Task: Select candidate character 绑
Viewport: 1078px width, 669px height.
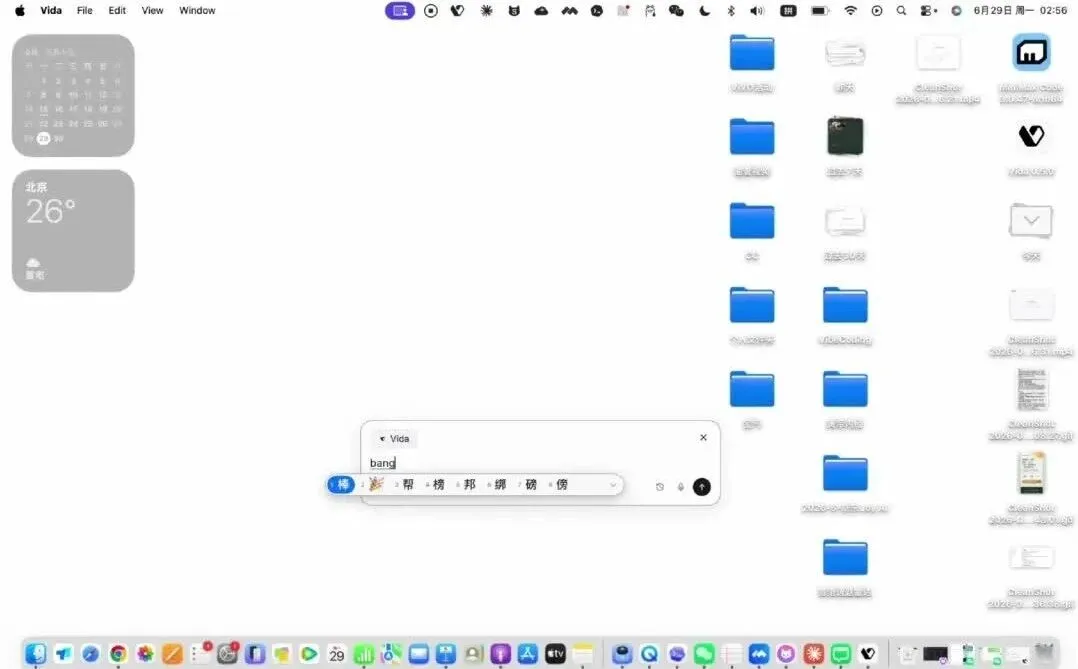Action: pyautogui.click(x=500, y=485)
